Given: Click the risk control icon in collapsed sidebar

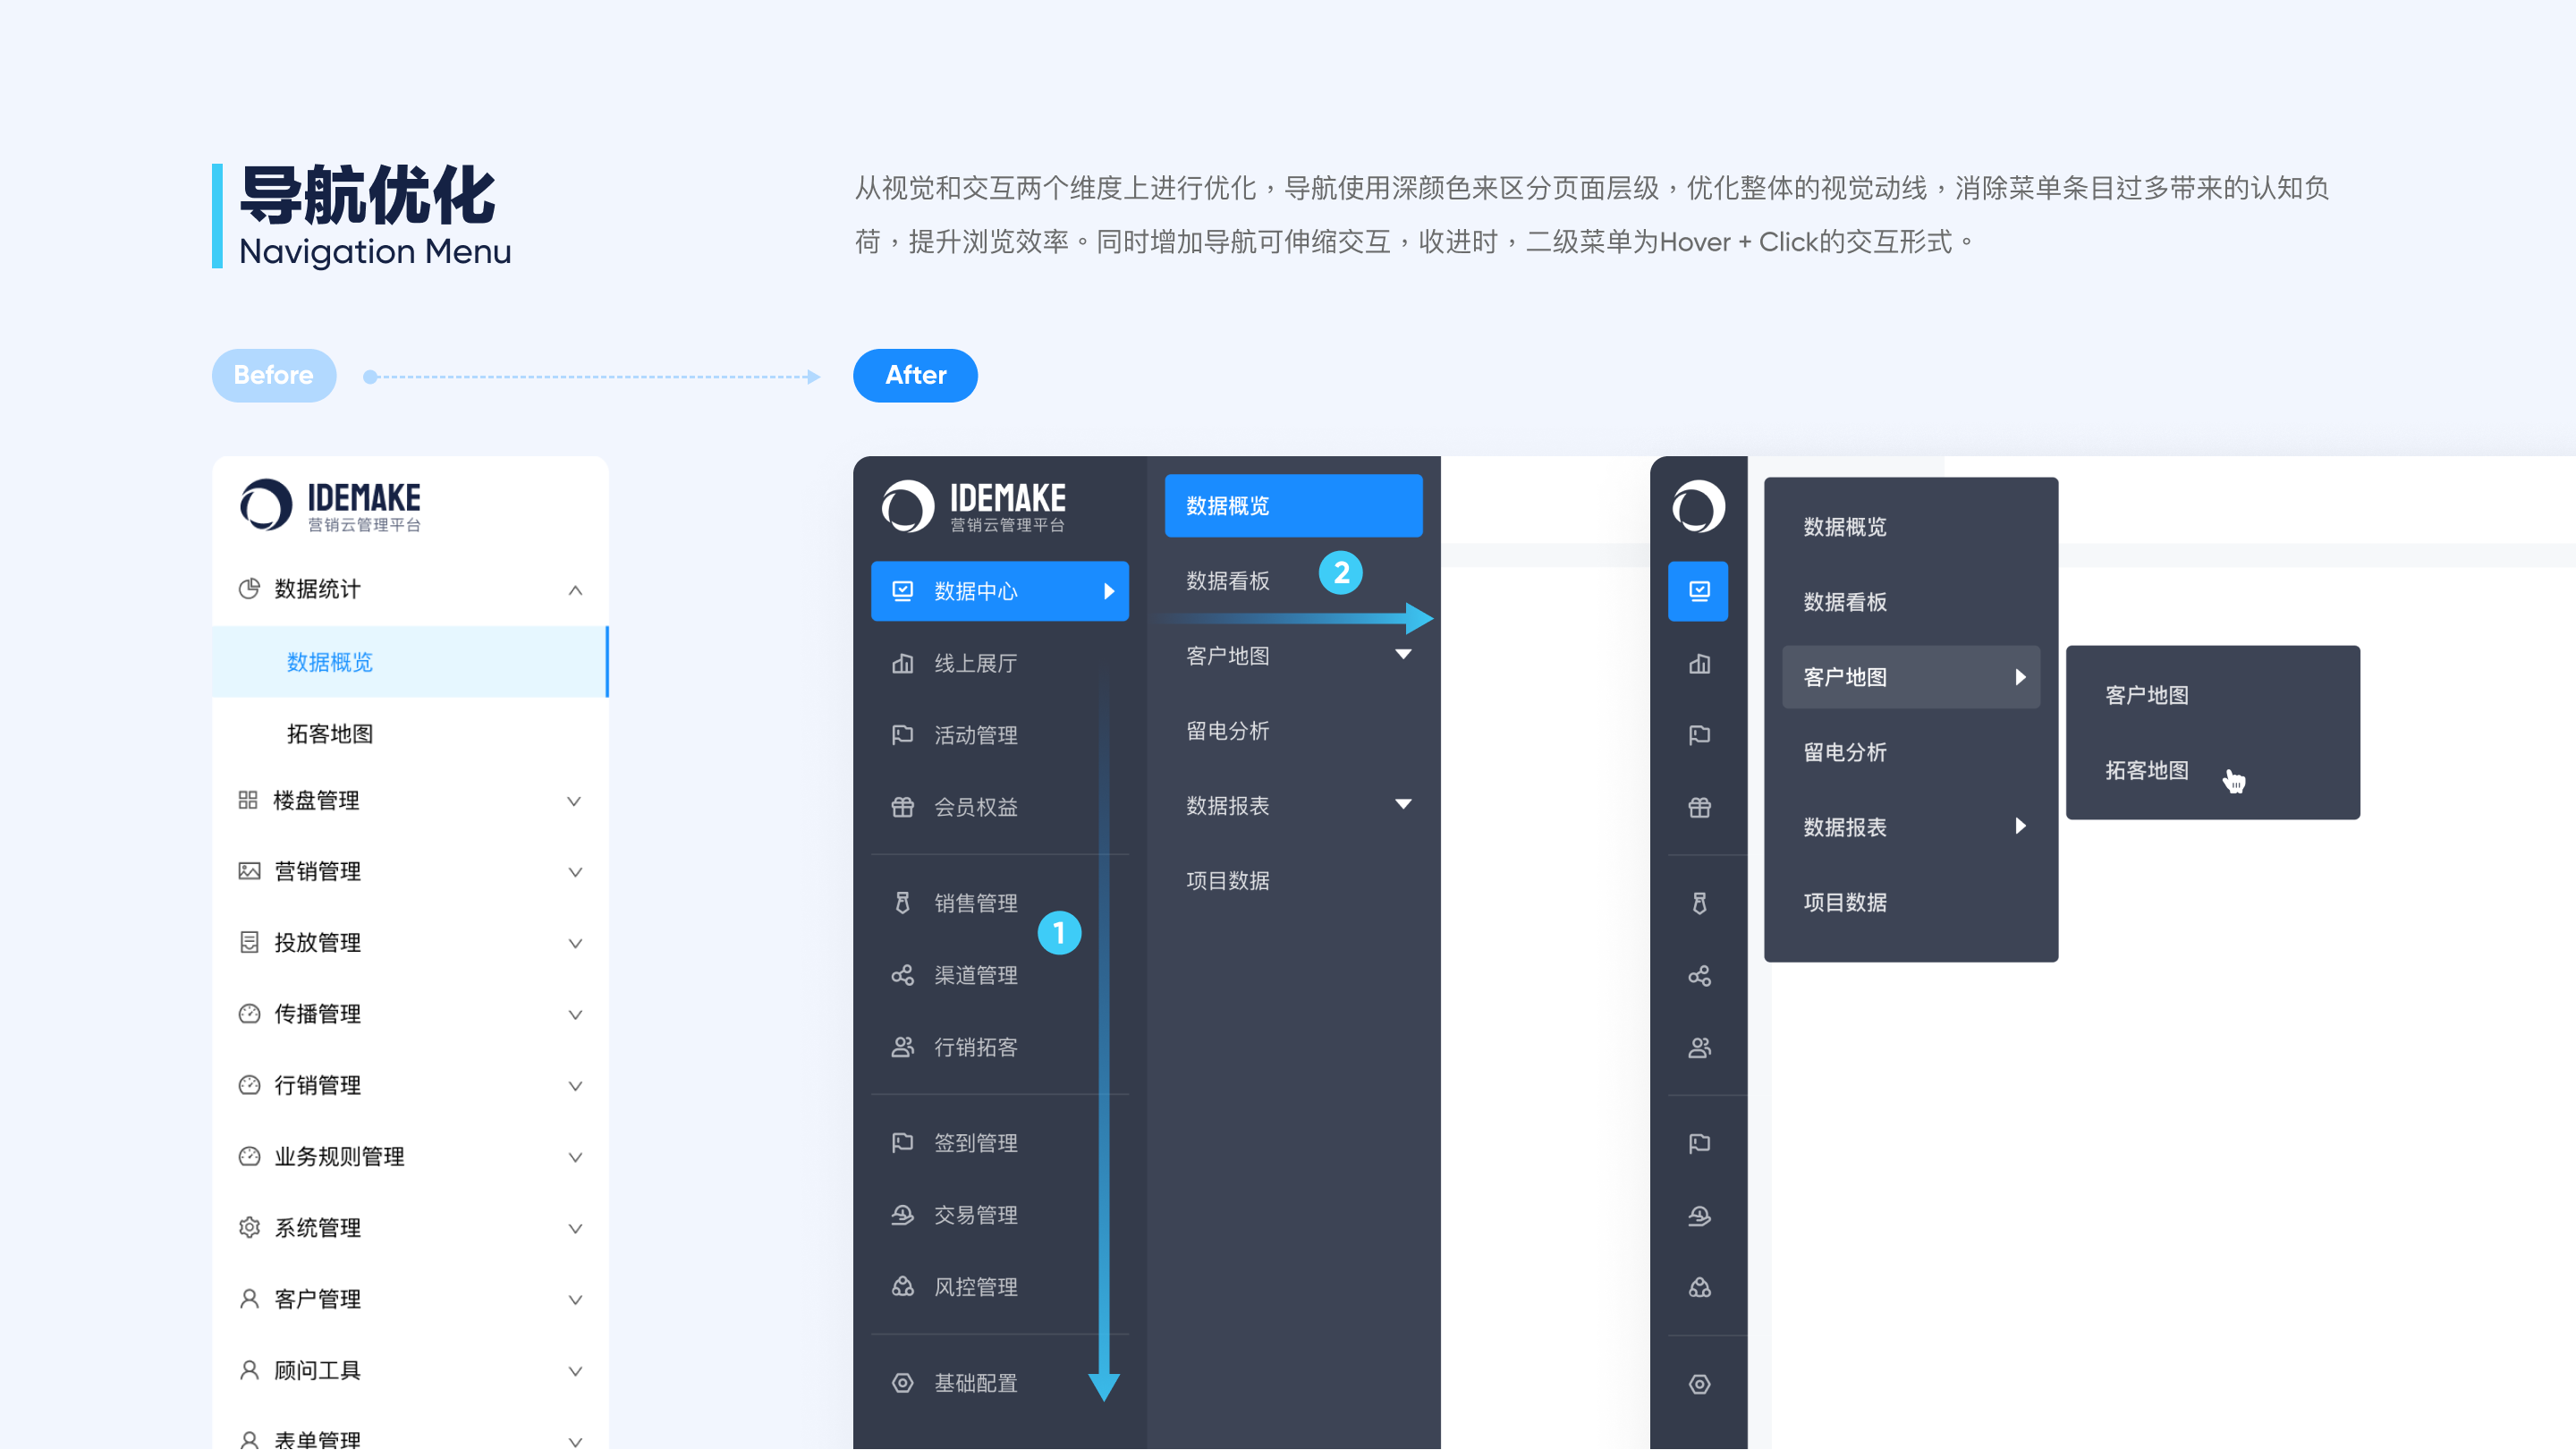Looking at the screenshot, I should 1699,1287.
